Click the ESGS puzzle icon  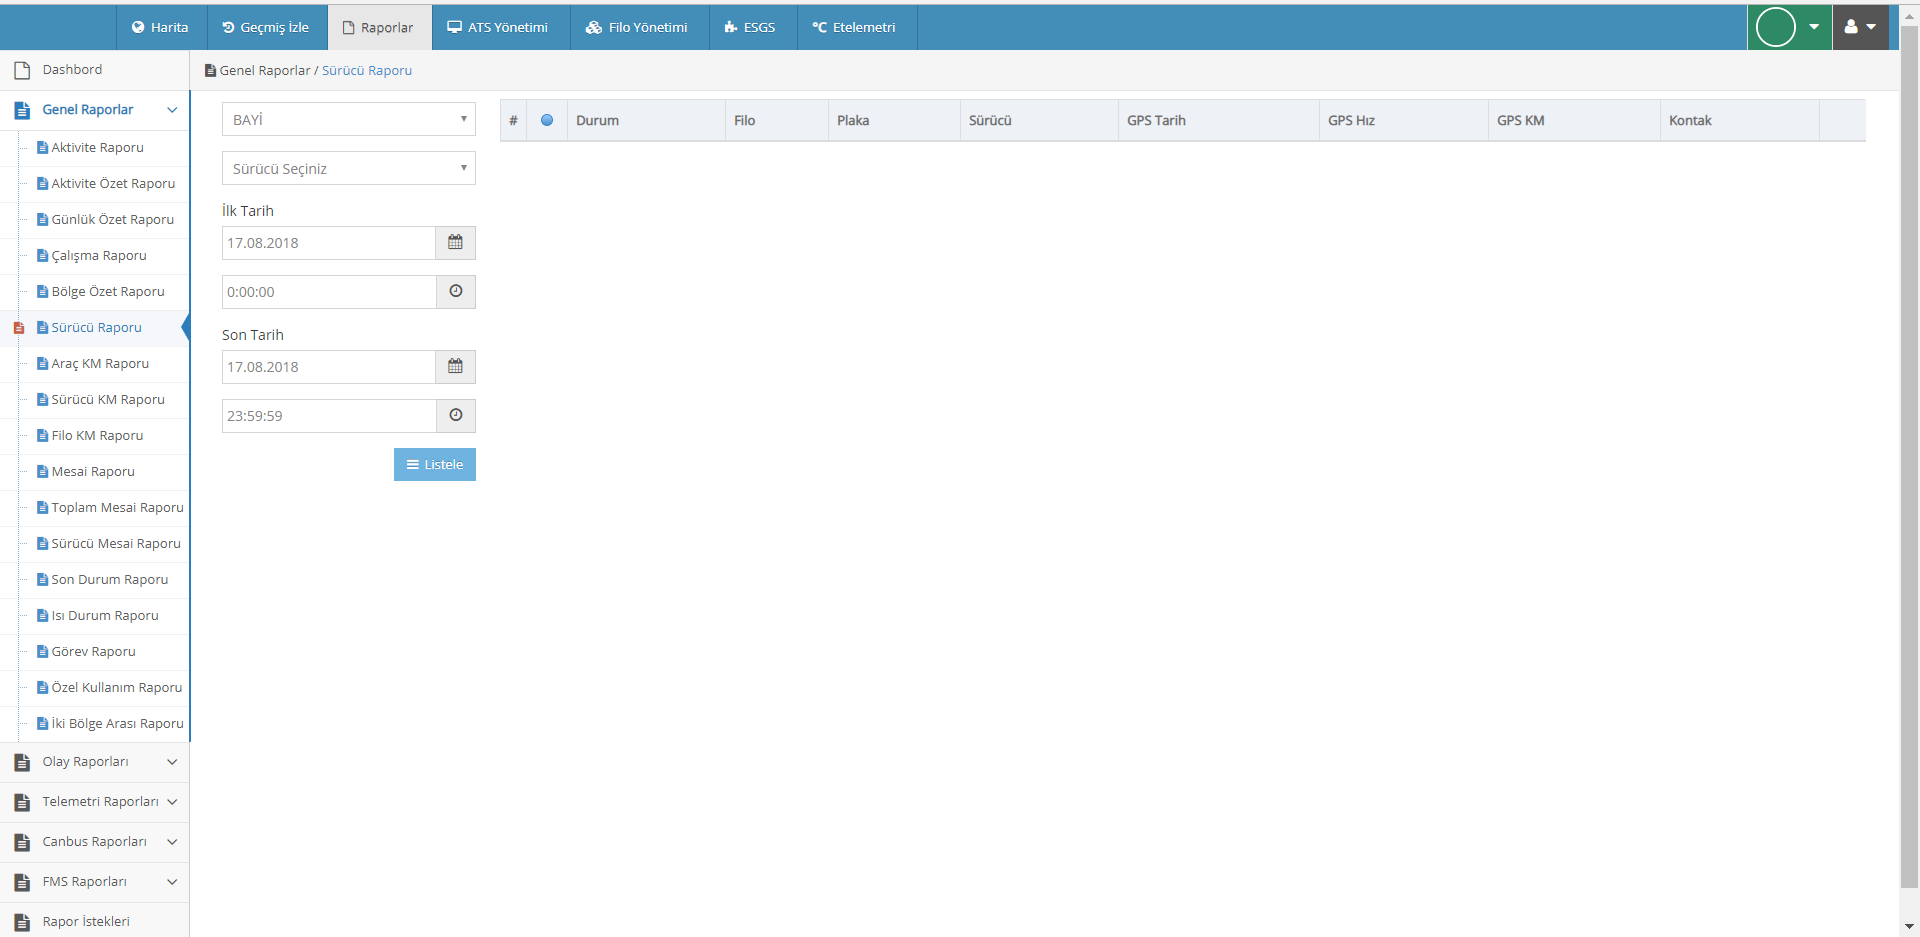[x=731, y=27]
